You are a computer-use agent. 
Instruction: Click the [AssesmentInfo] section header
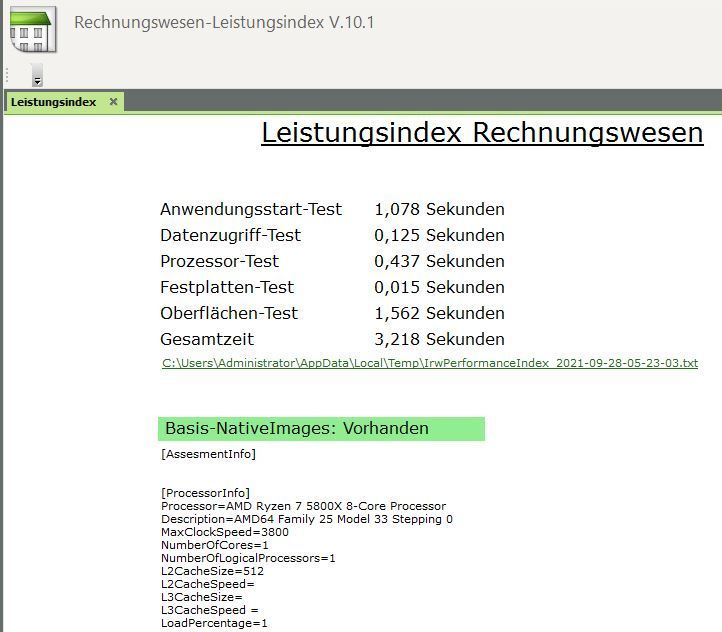208,455
